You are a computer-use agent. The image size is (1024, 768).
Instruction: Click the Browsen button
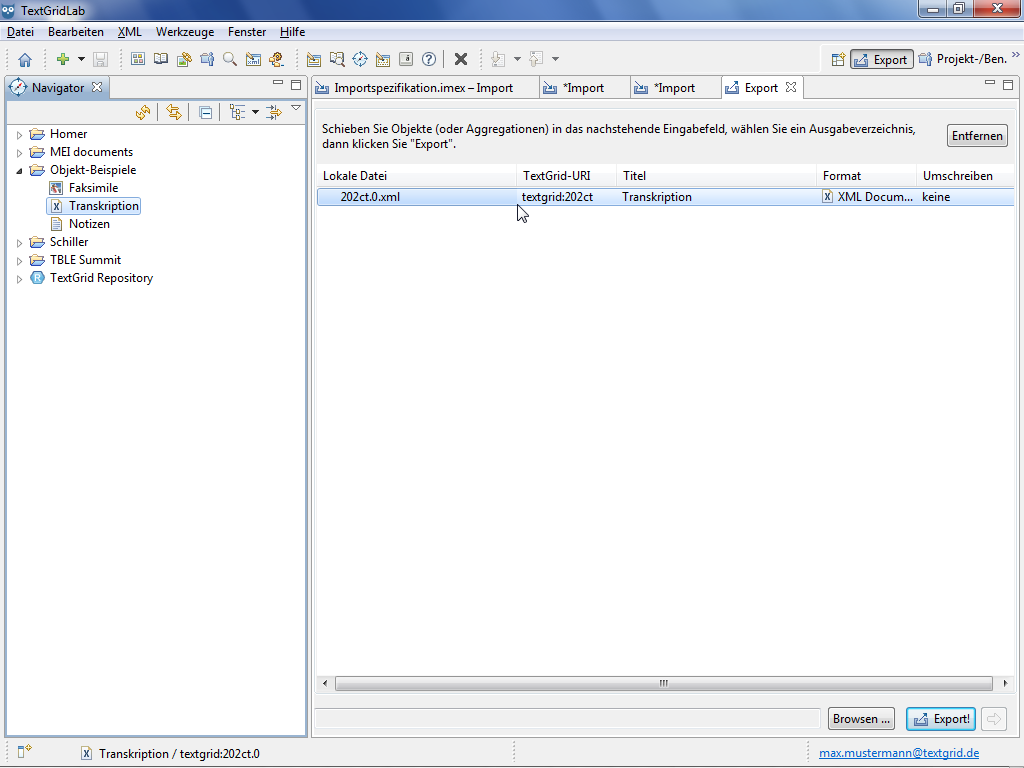(860, 719)
